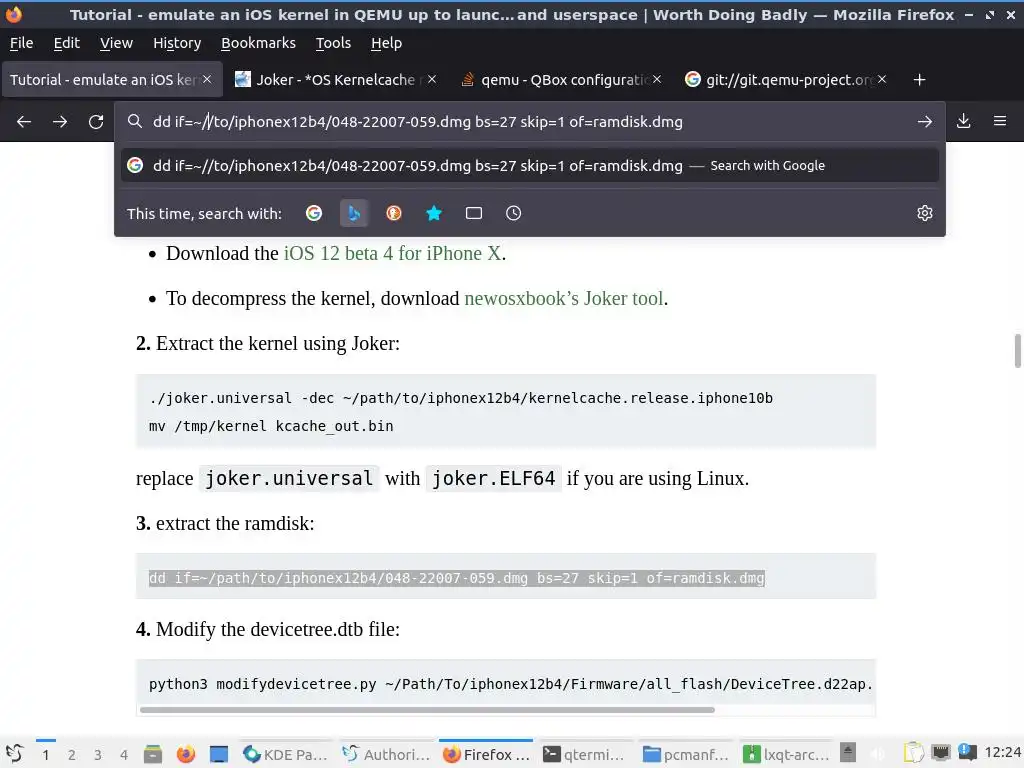Open the Tools menu
This screenshot has width=1024, height=768.
coord(333,43)
